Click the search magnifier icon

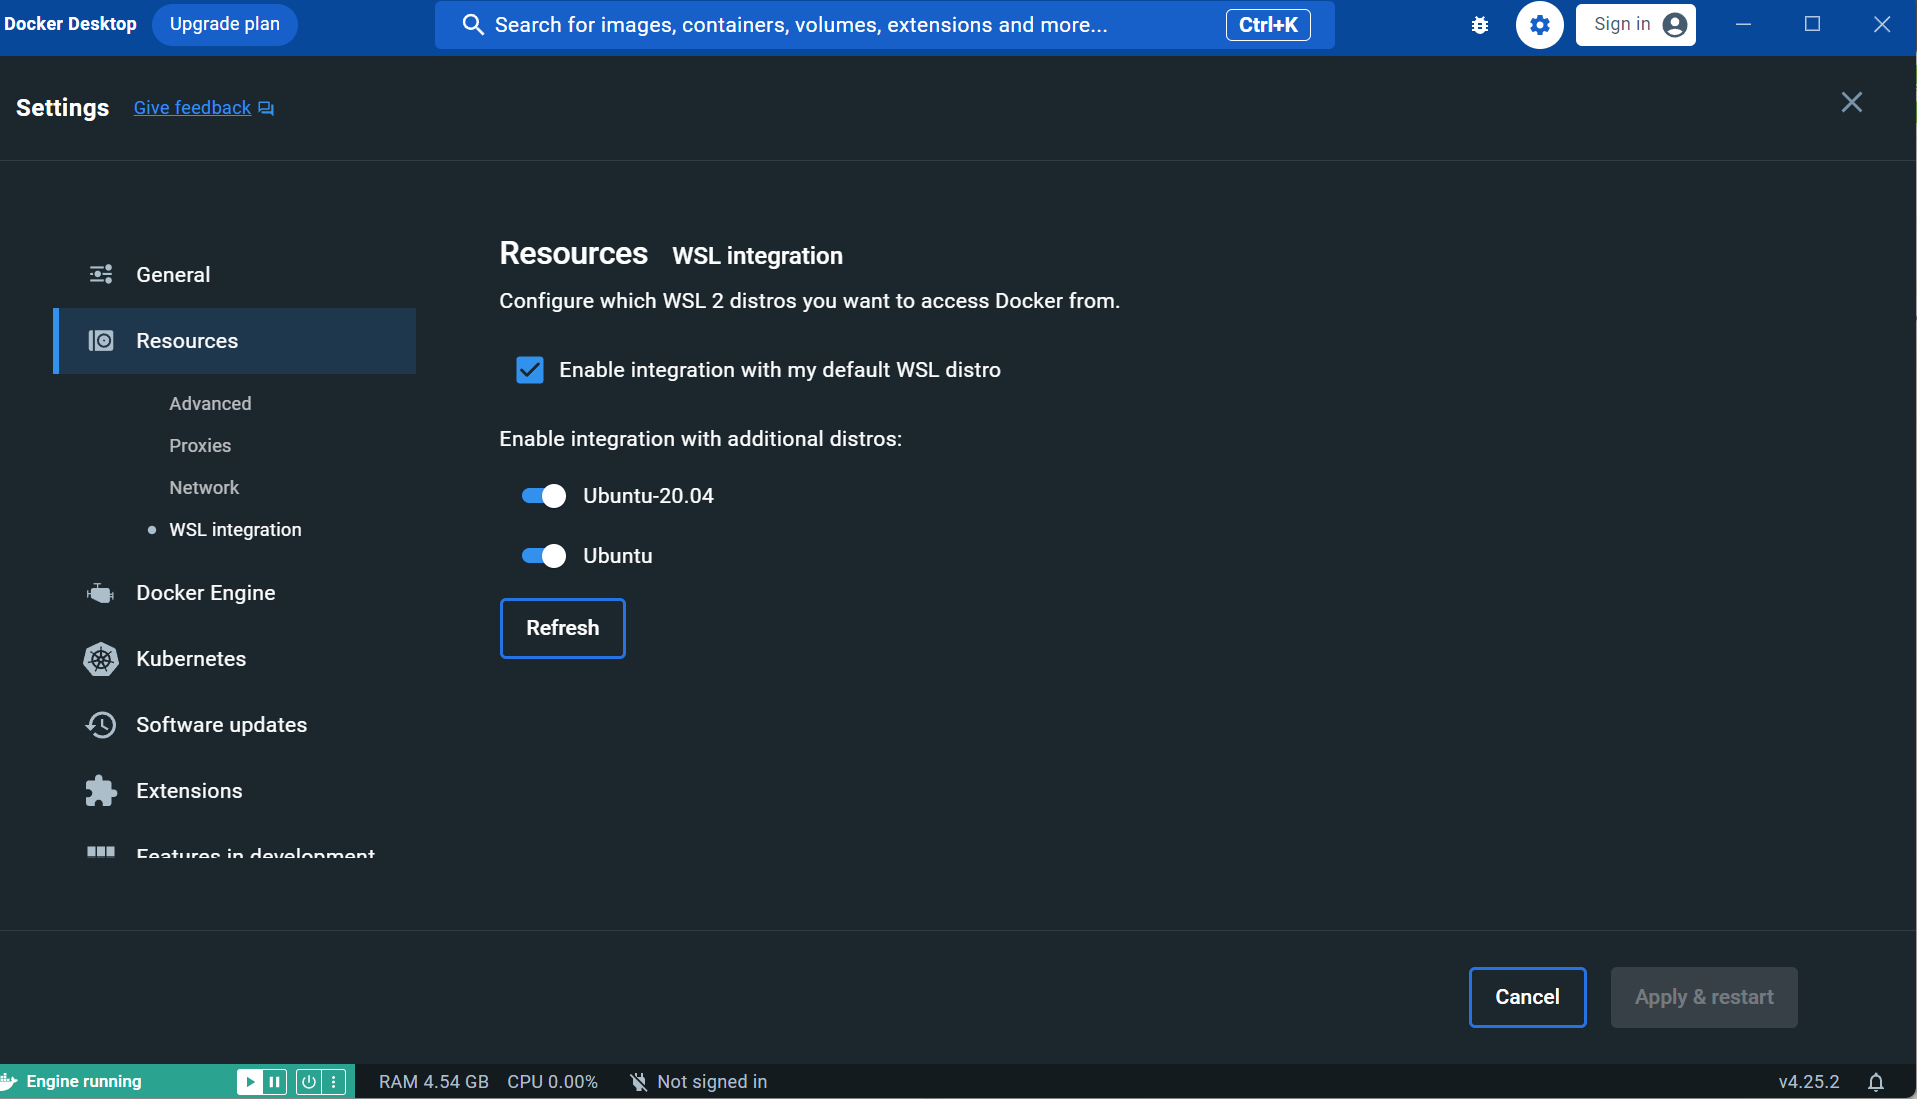coord(473,25)
